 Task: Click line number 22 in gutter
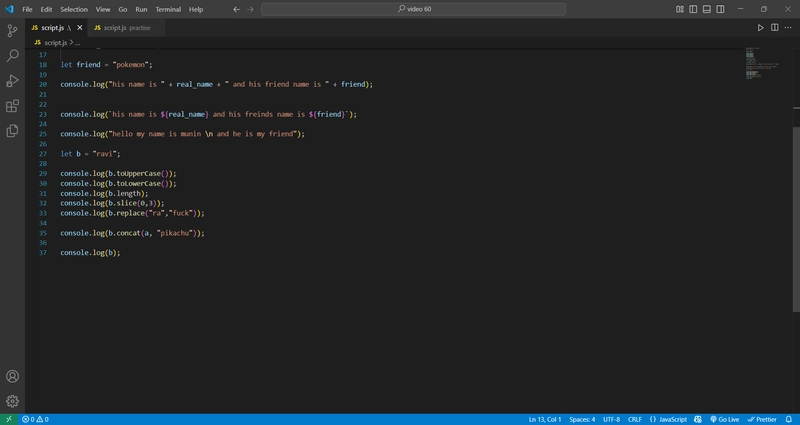click(42, 104)
